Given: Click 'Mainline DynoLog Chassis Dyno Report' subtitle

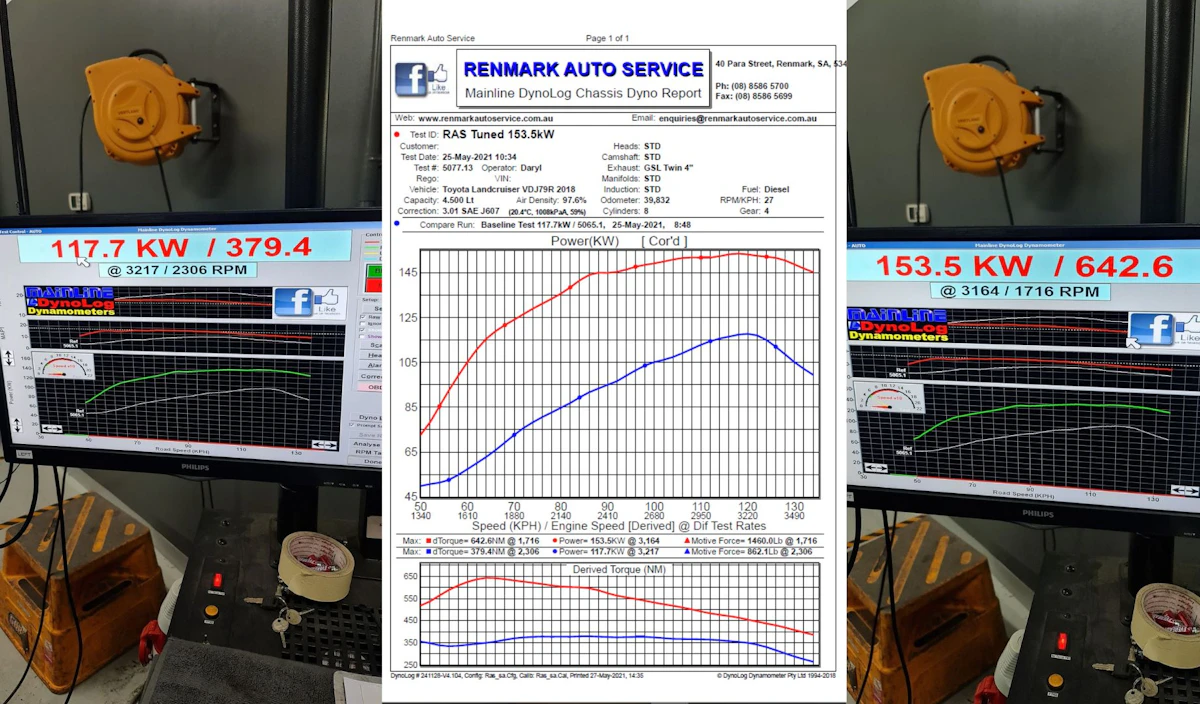Looking at the screenshot, I should tap(584, 93).
